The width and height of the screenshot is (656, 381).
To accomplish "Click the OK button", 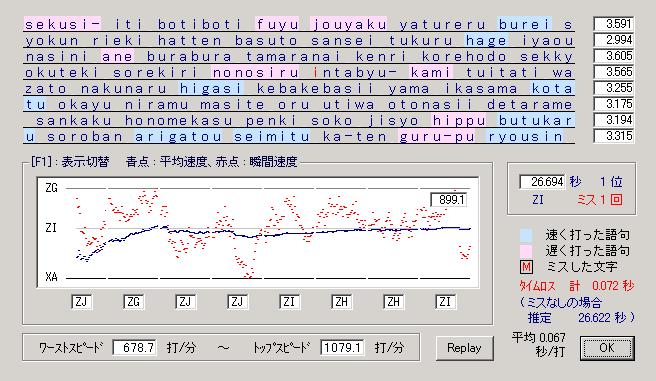I will 607,348.
